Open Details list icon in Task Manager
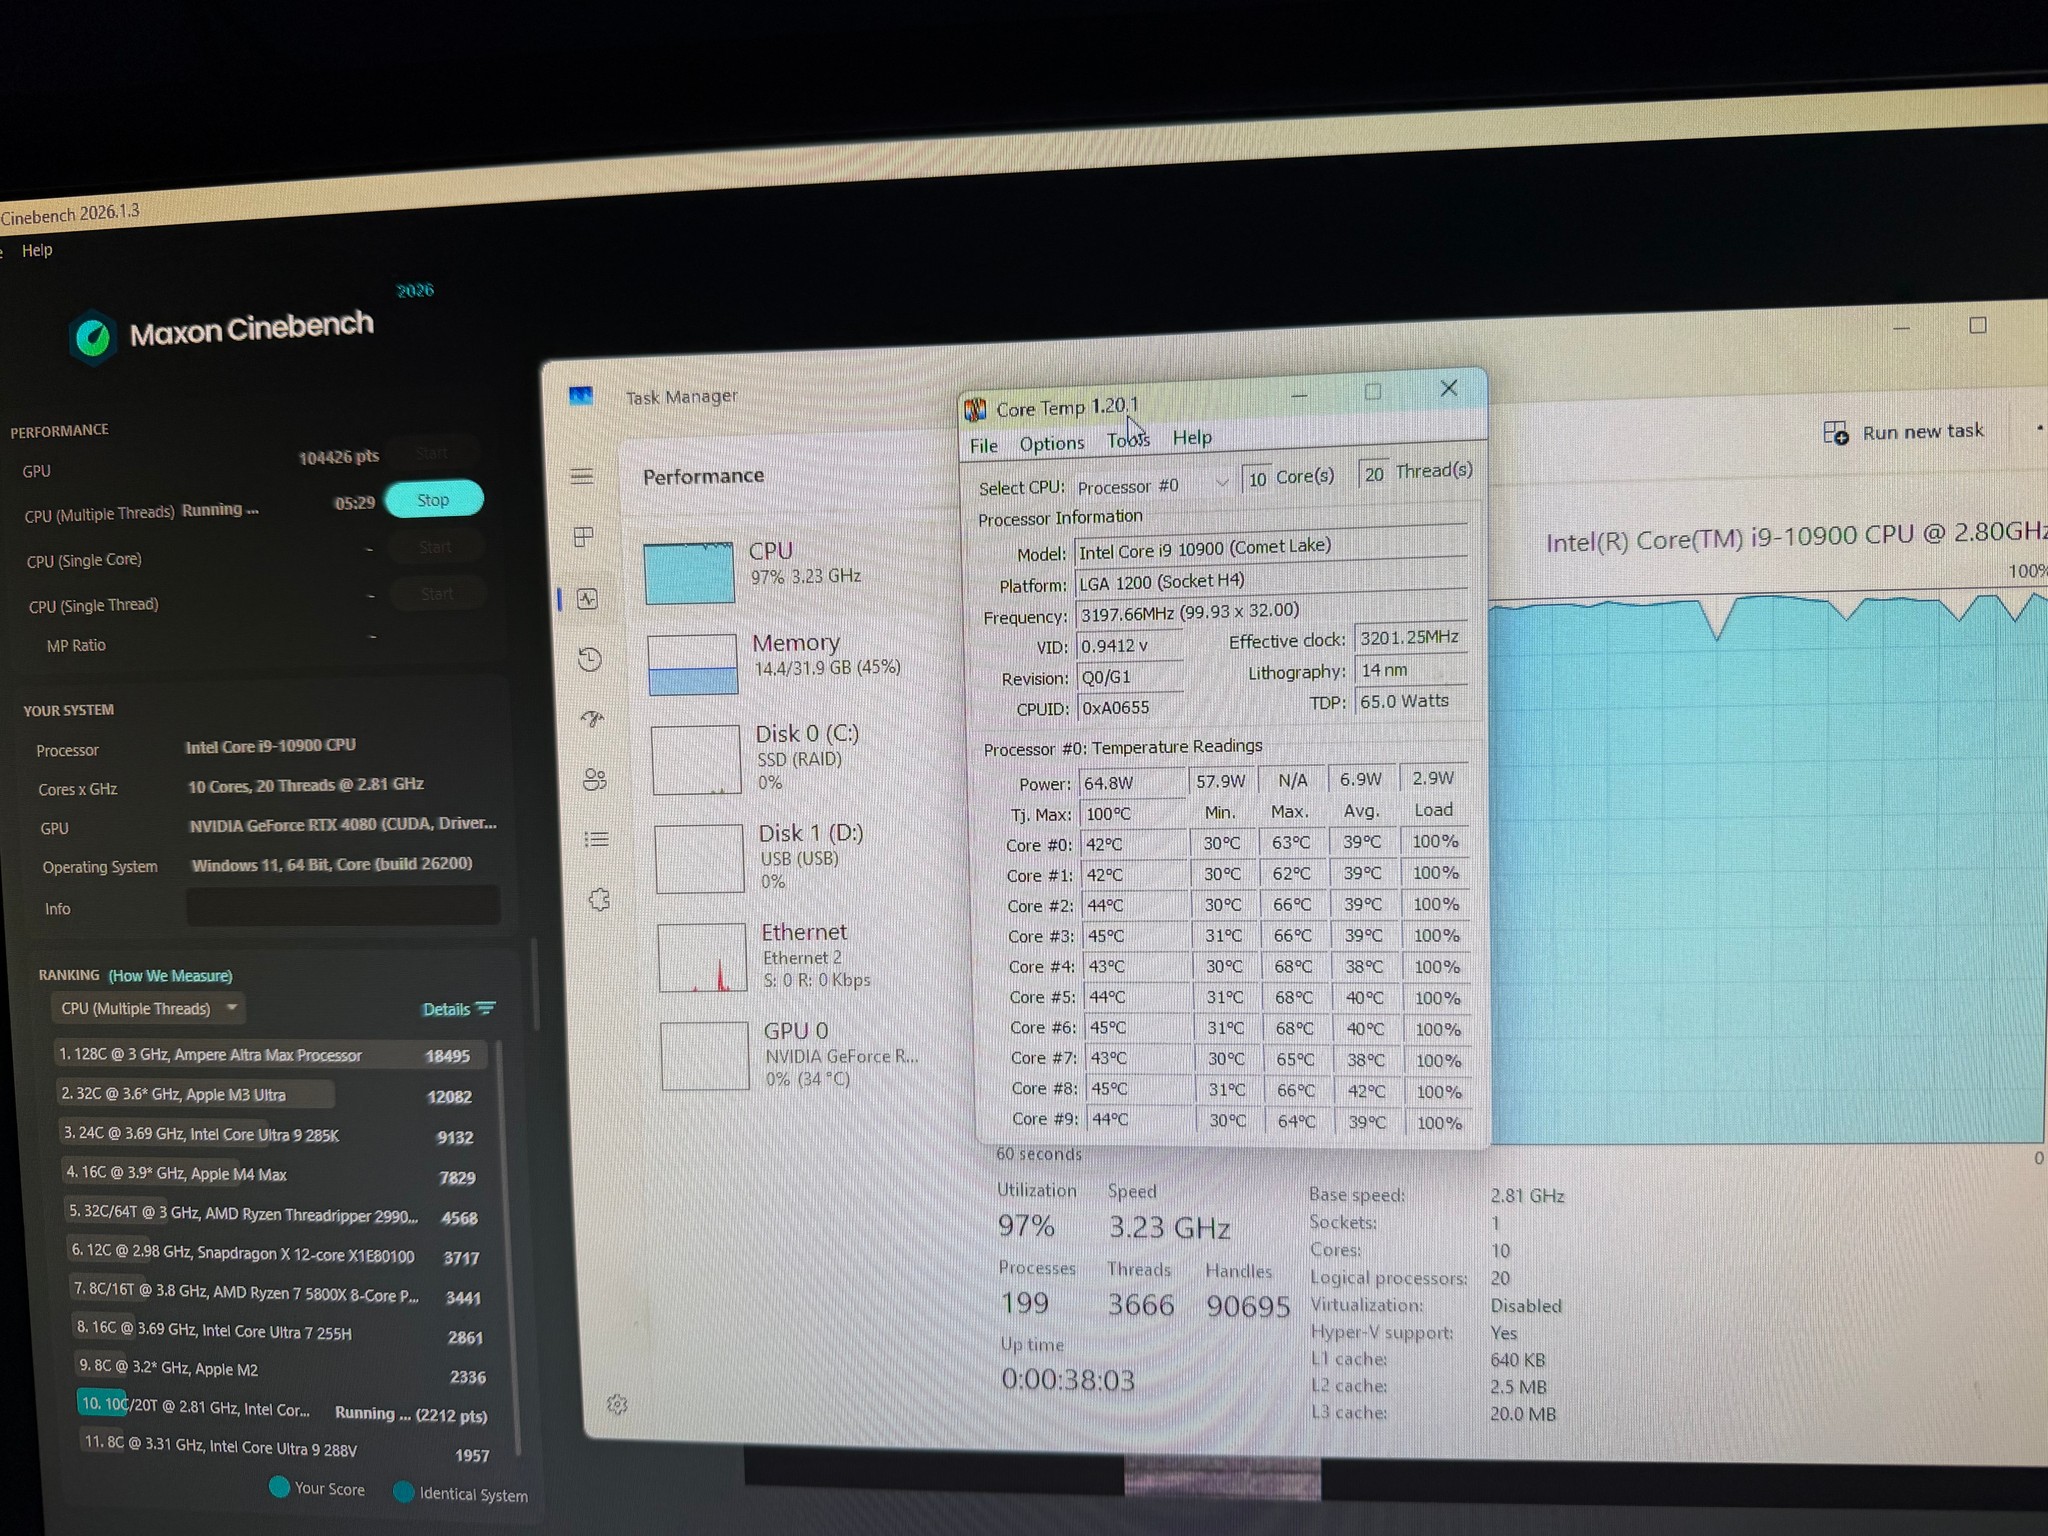 pos(597,839)
